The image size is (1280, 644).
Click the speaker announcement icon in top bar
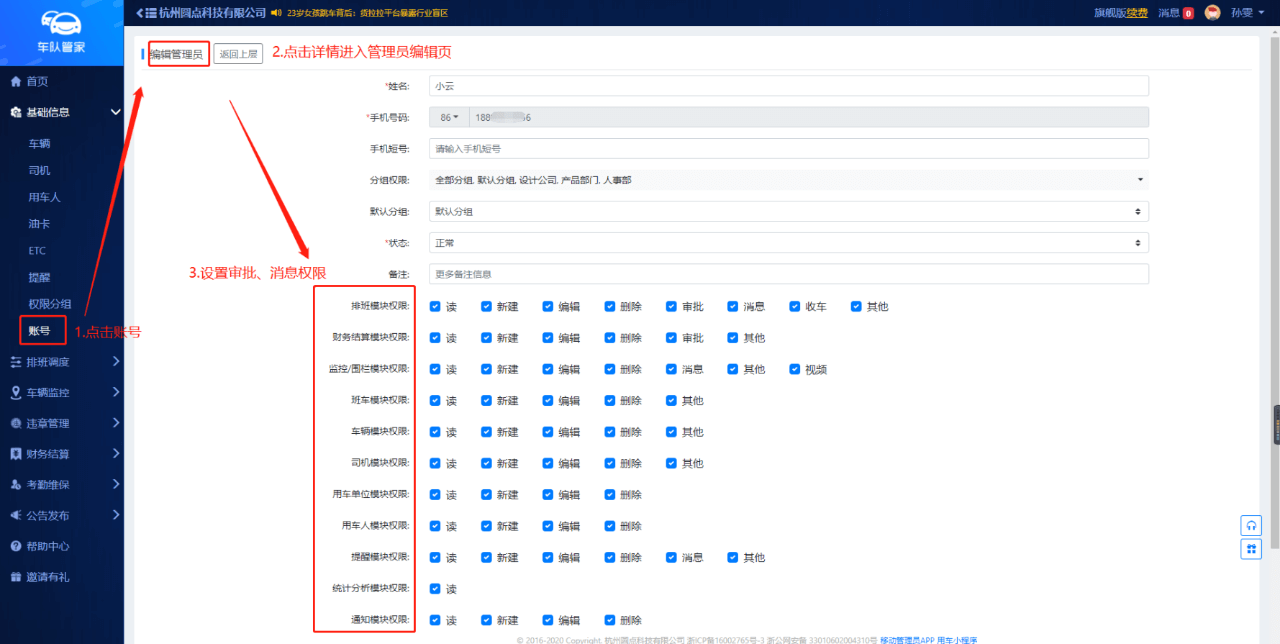tap(276, 13)
